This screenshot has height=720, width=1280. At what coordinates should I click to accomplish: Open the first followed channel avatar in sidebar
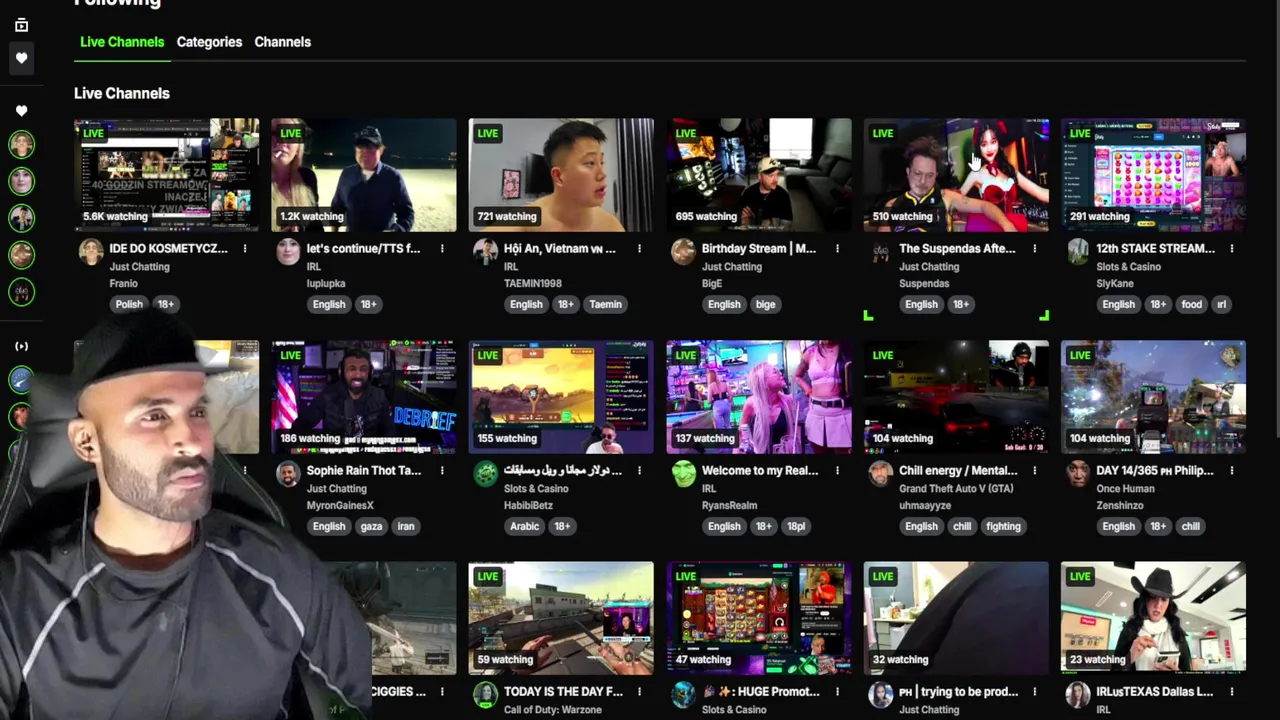(x=21, y=144)
